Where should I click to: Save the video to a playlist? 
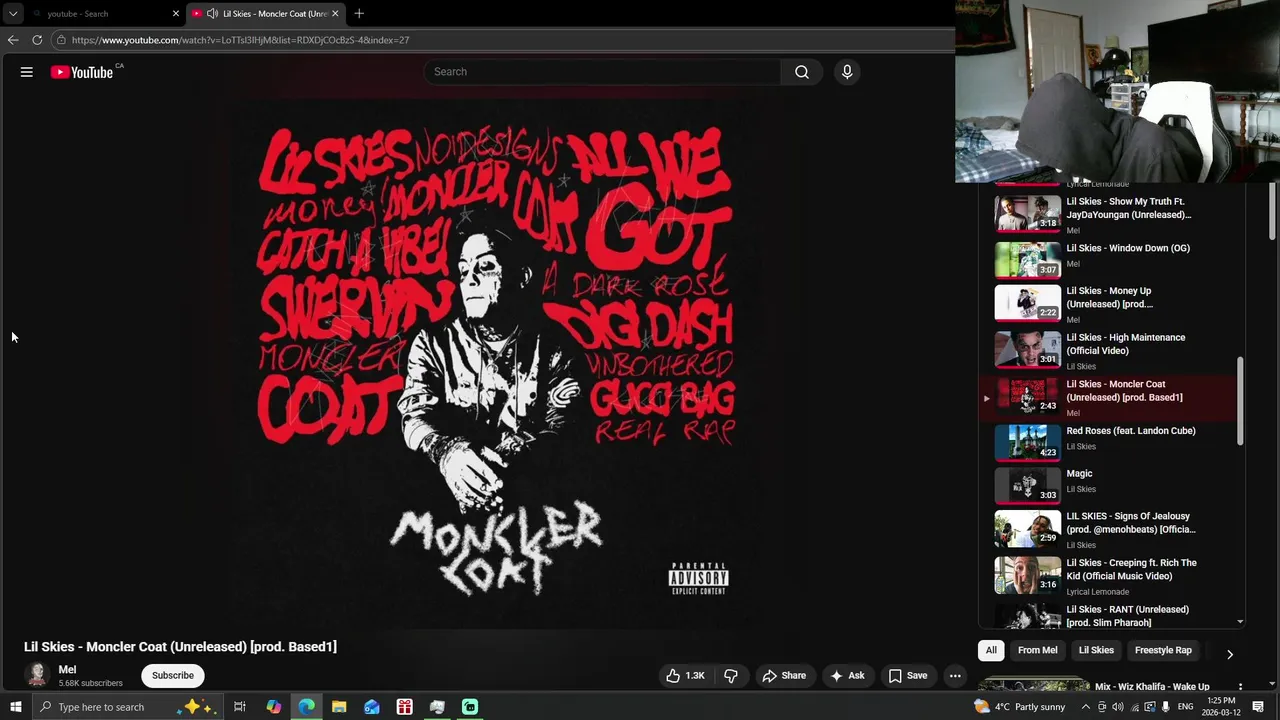tap(908, 676)
